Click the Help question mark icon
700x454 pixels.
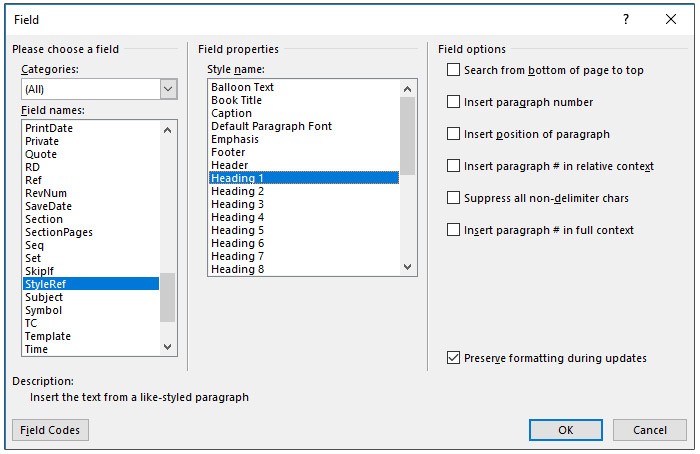pyautogui.click(x=626, y=19)
